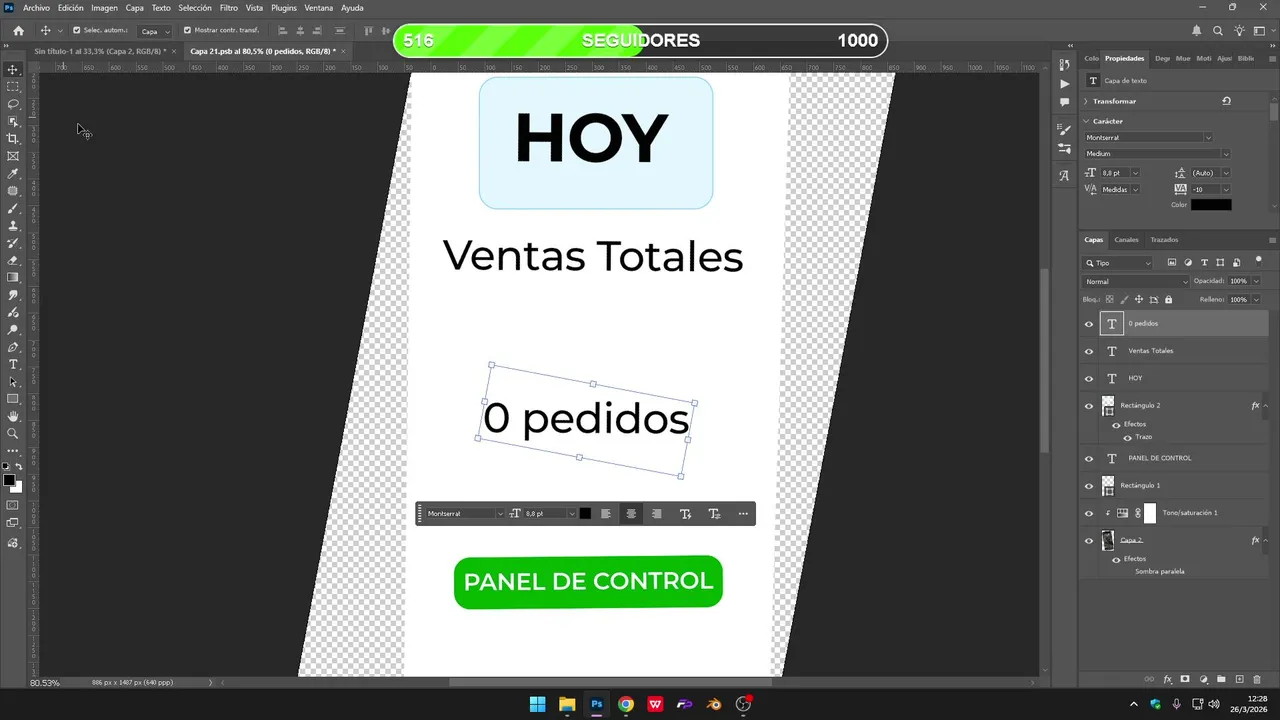Click the notifications bell icon

[1197, 31]
